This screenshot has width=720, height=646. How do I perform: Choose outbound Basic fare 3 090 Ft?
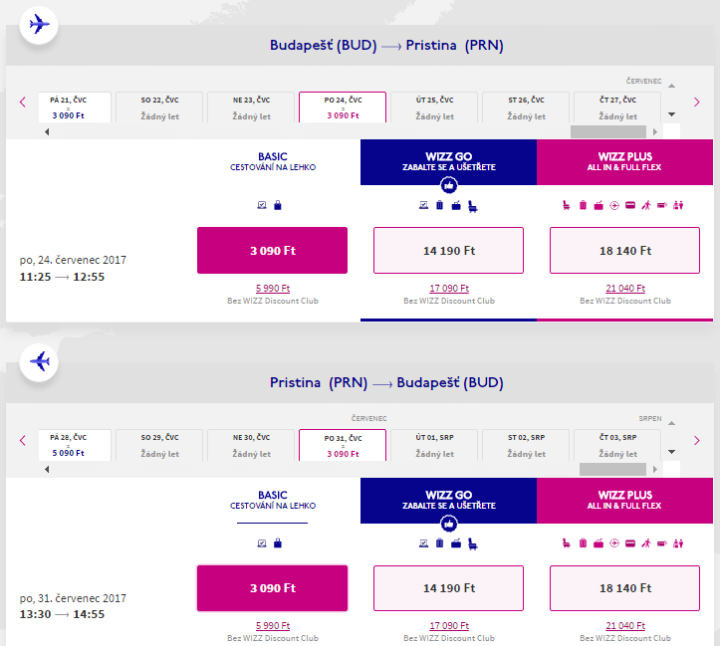click(x=272, y=250)
